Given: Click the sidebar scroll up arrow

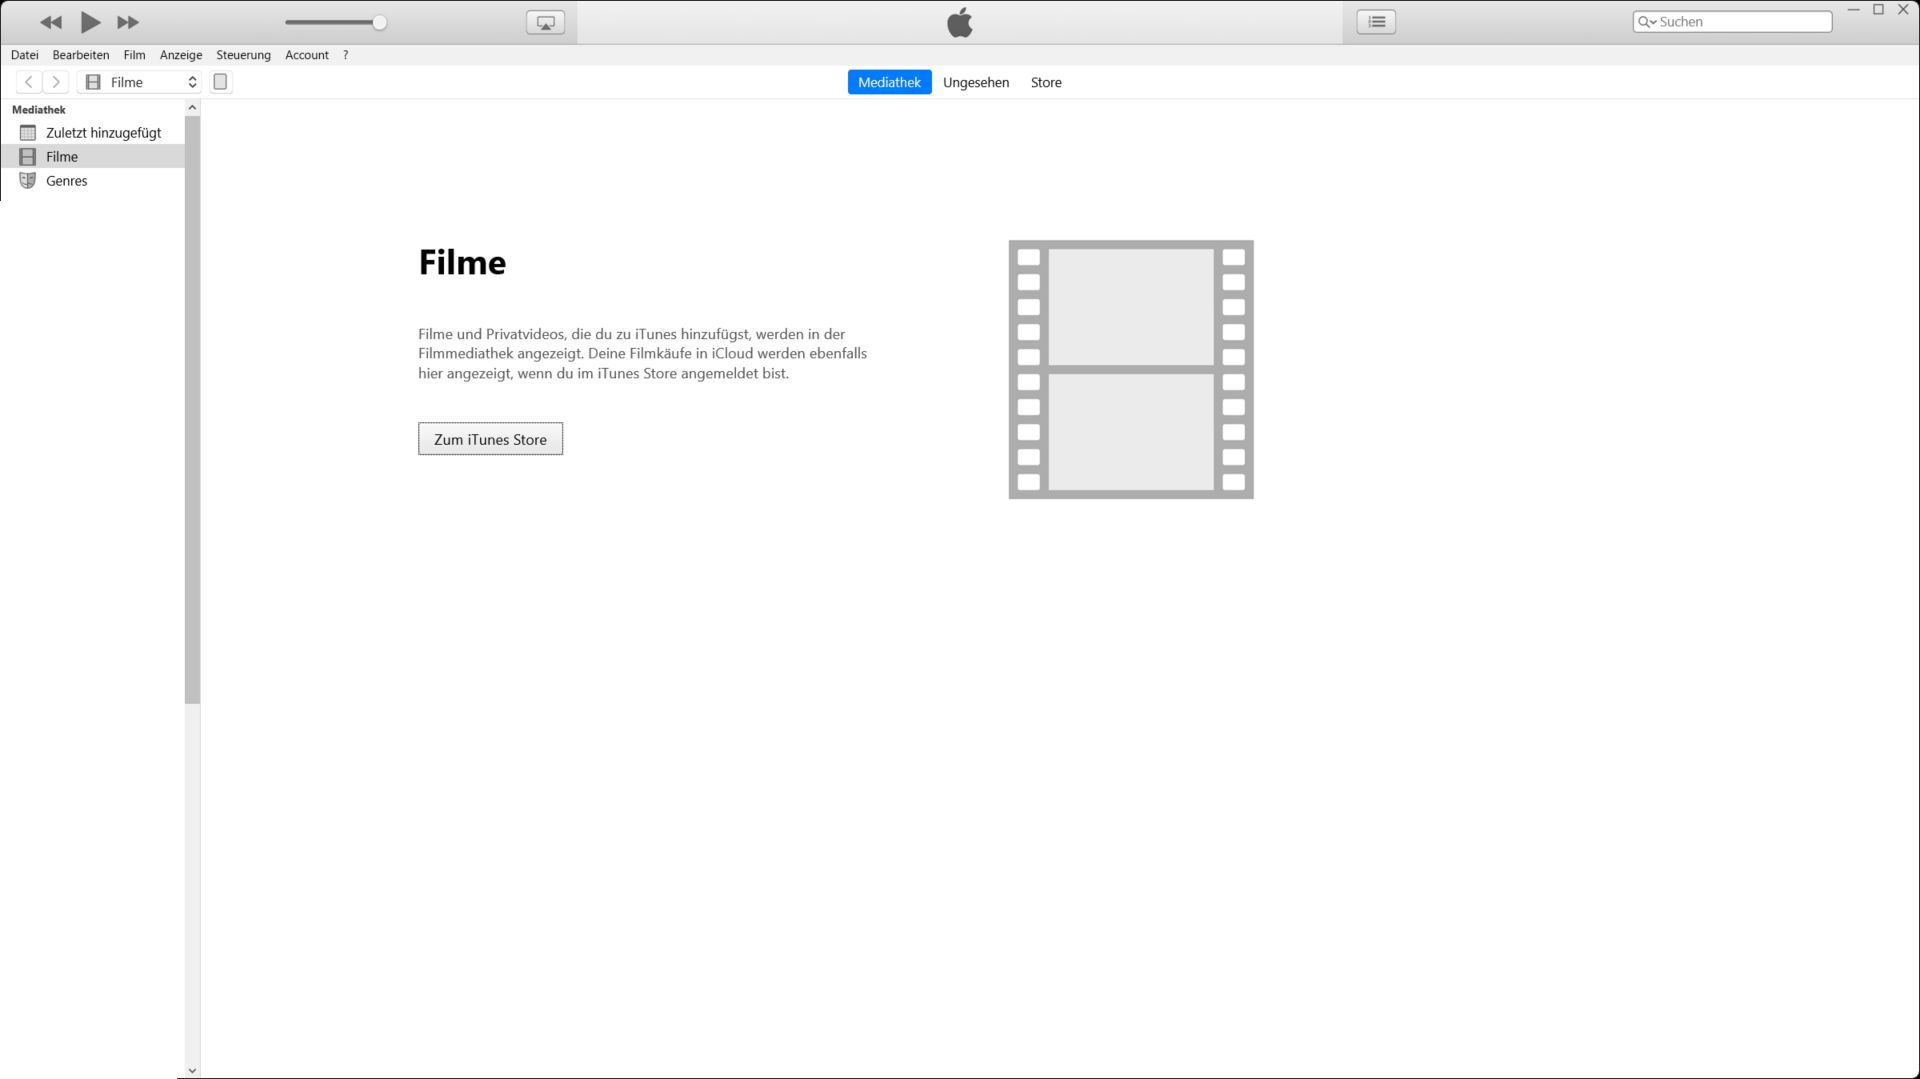Looking at the screenshot, I should 192,107.
